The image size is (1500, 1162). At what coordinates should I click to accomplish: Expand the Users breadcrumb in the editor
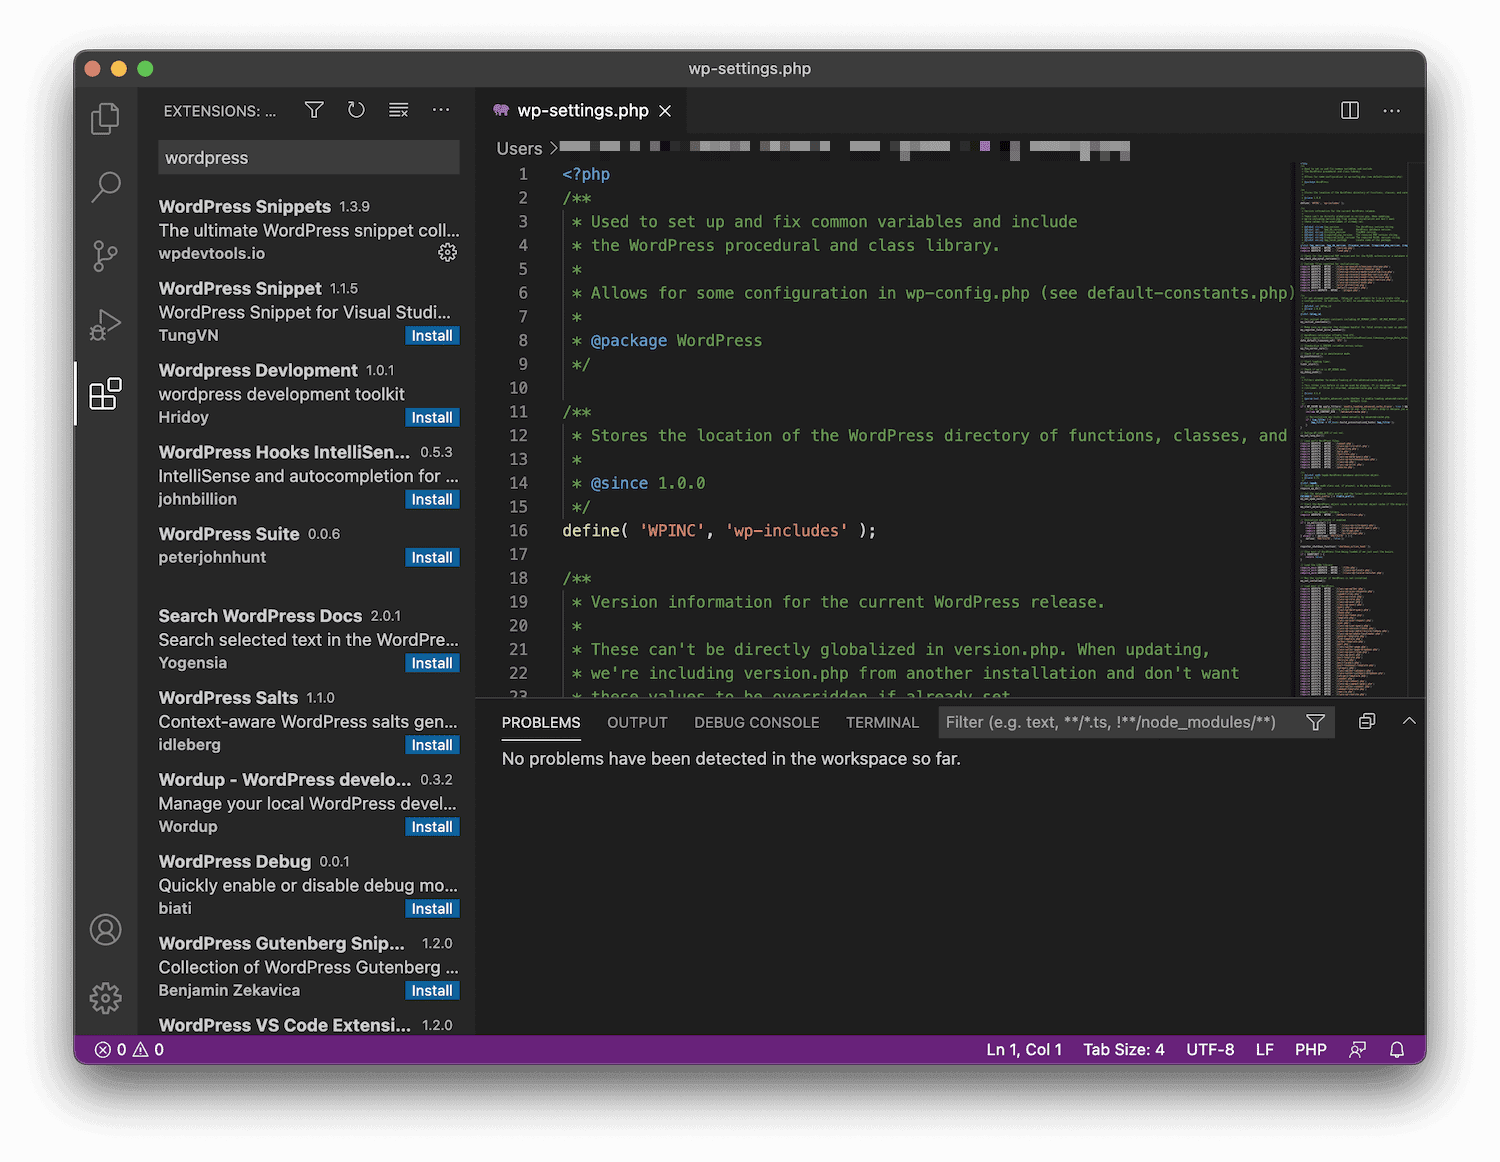pyautogui.click(x=519, y=147)
